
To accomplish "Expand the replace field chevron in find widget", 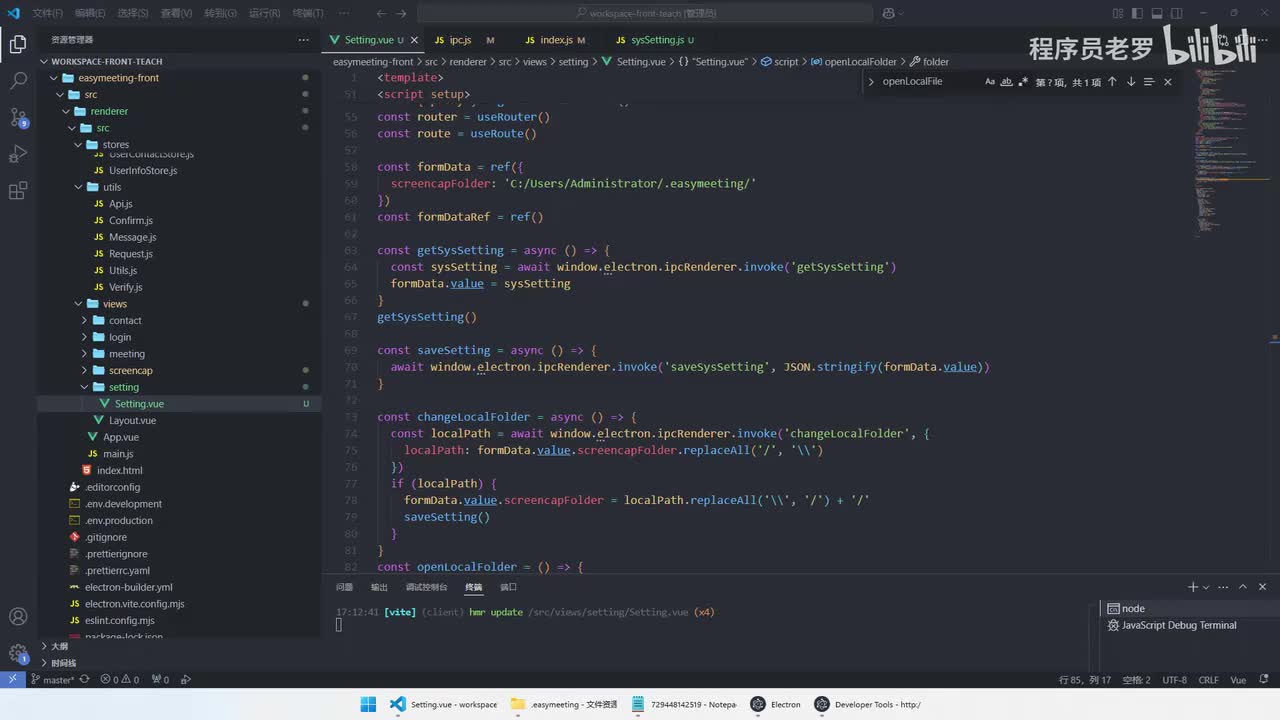I will point(871,82).
